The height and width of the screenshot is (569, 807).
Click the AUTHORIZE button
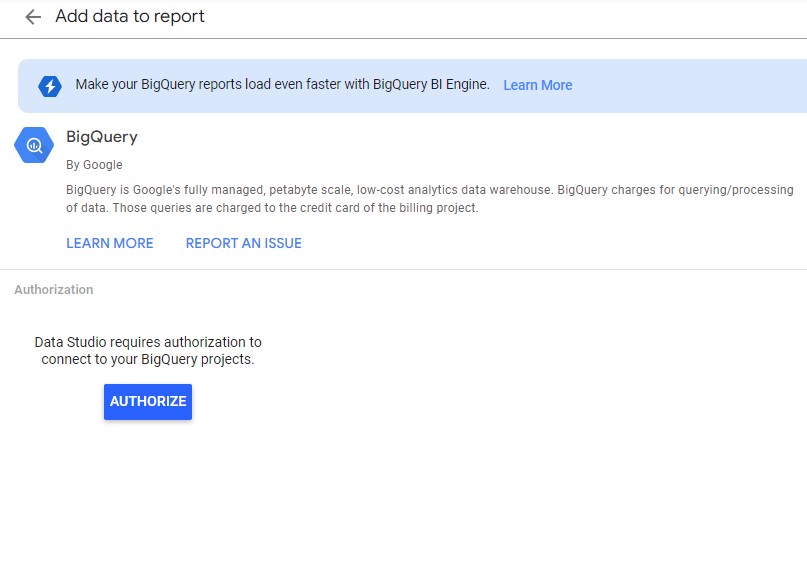(x=148, y=401)
